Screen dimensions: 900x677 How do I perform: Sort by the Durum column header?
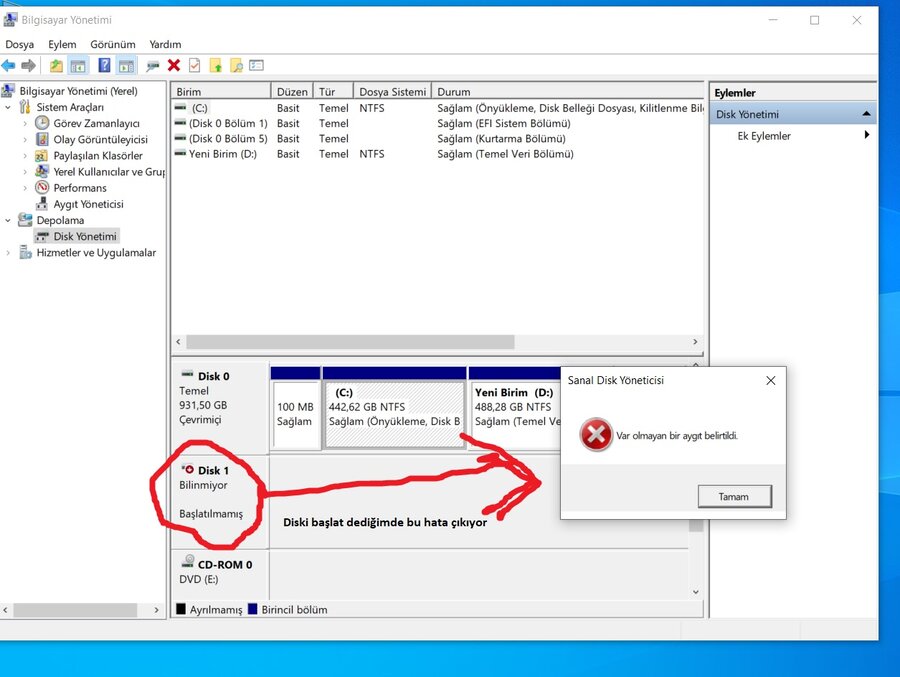pos(567,91)
